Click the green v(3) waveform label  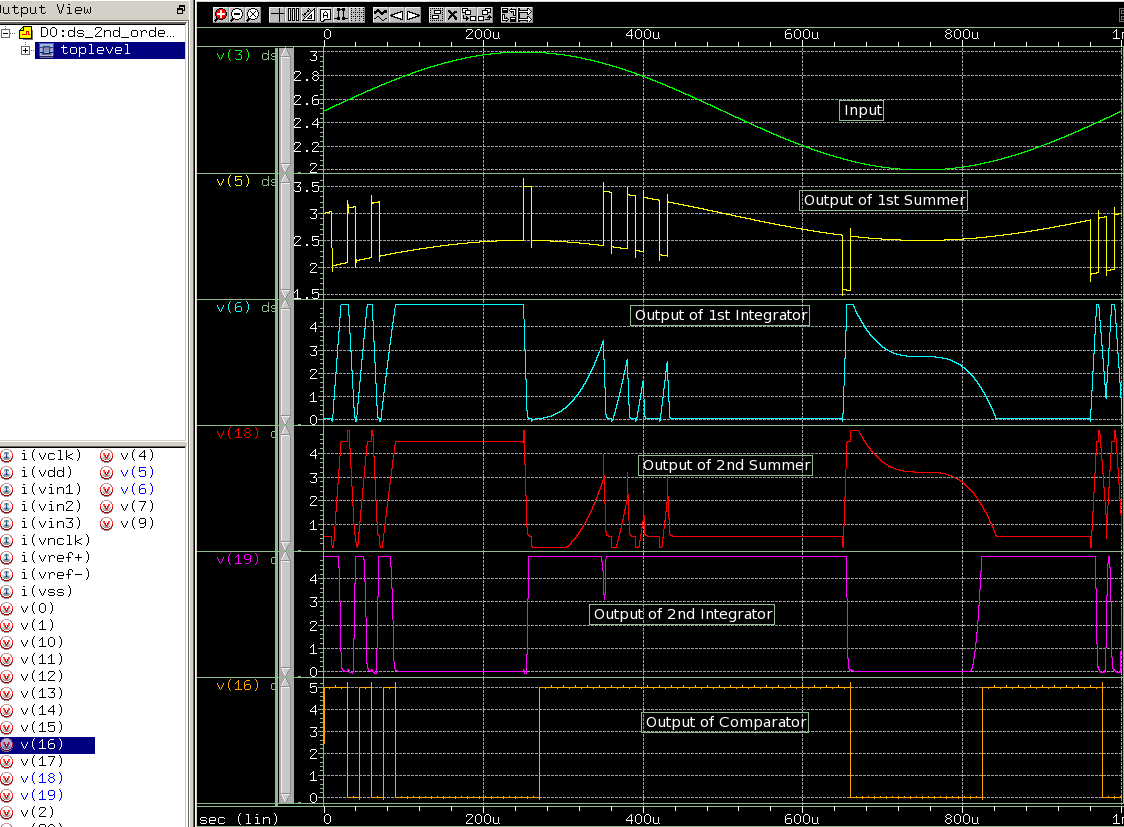point(233,55)
